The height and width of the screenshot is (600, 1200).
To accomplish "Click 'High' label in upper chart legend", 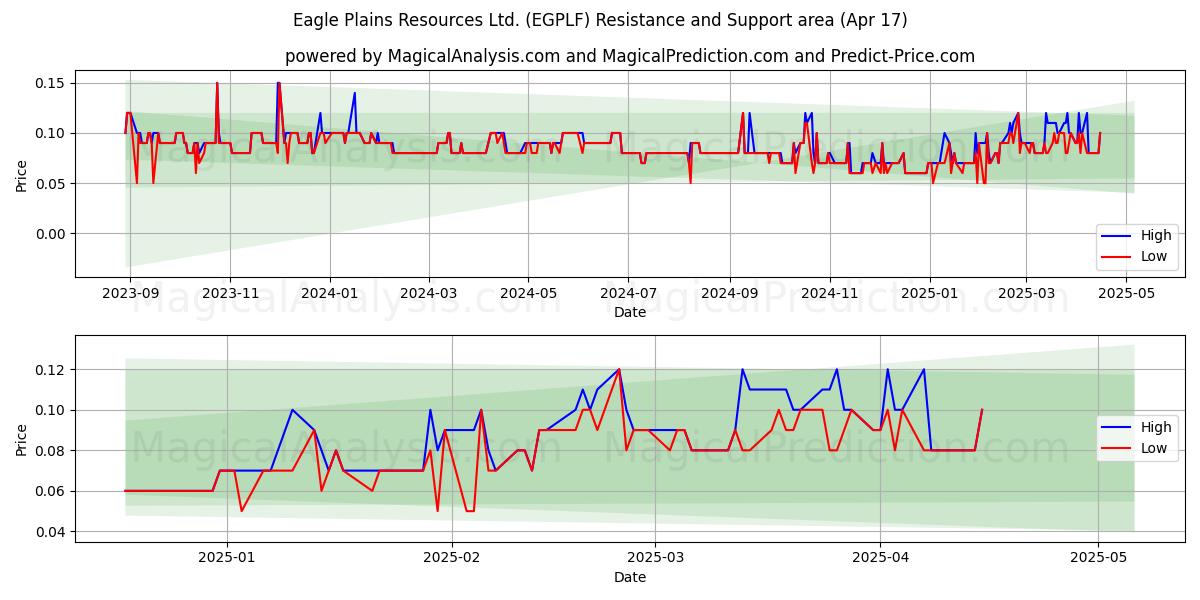I will pos(1156,236).
